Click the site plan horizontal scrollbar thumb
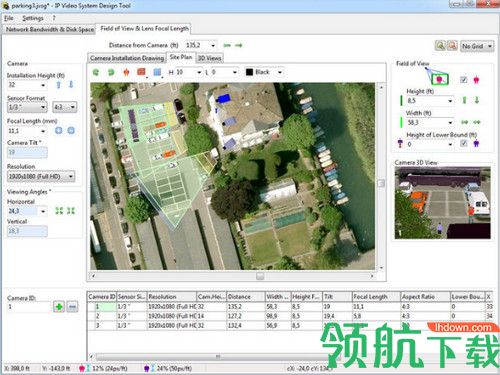 point(260,276)
